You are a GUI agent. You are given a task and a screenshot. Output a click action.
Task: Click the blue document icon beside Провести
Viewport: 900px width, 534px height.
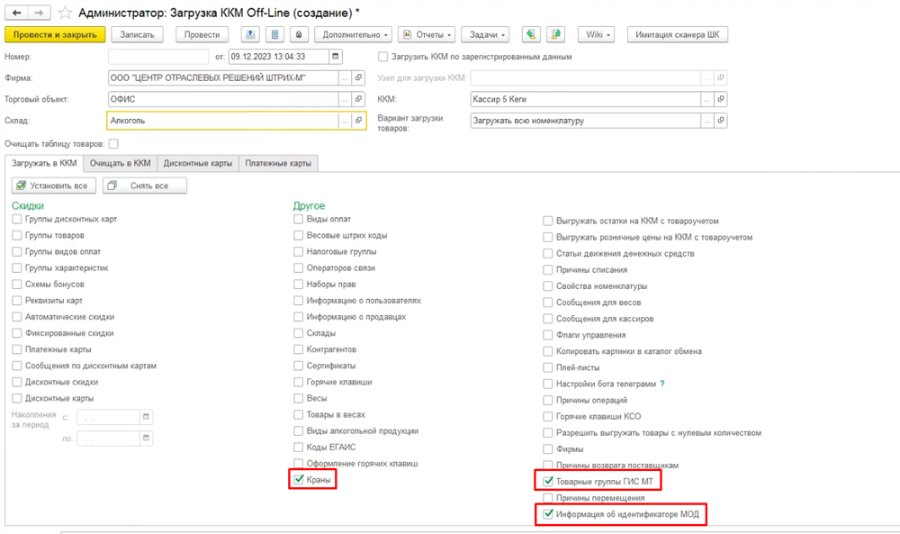point(250,34)
